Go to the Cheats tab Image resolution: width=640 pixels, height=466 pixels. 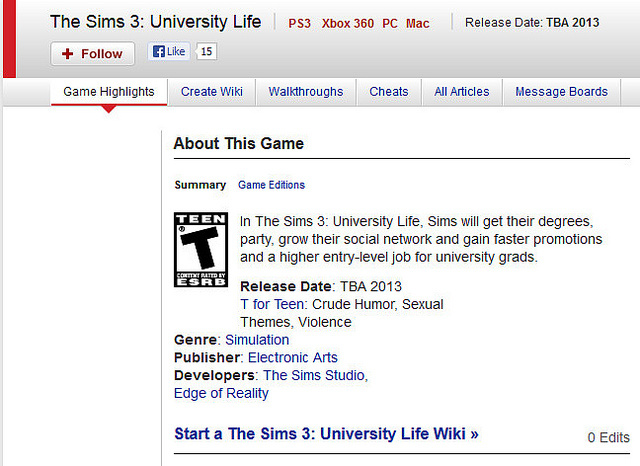pos(389,92)
